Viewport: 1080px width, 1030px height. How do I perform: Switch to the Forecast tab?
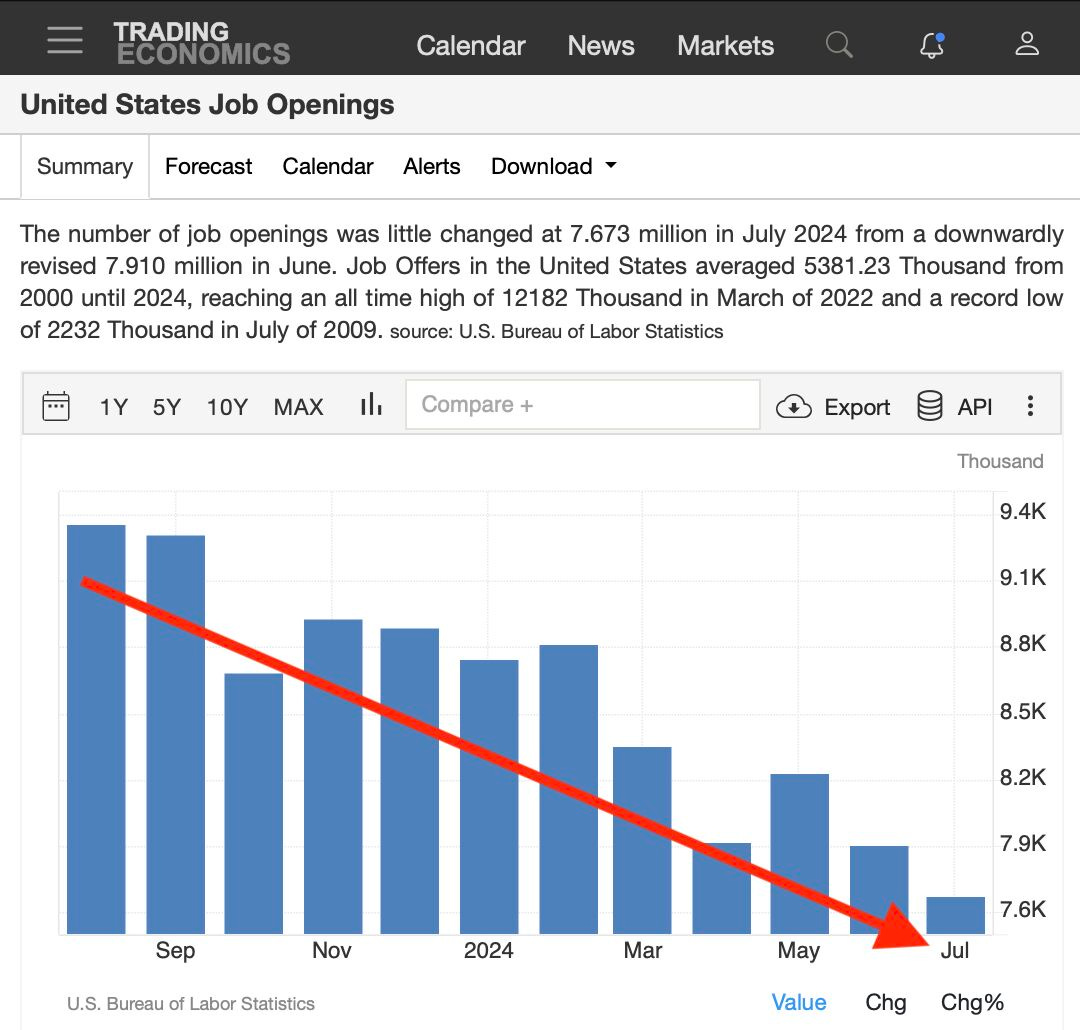coord(208,167)
